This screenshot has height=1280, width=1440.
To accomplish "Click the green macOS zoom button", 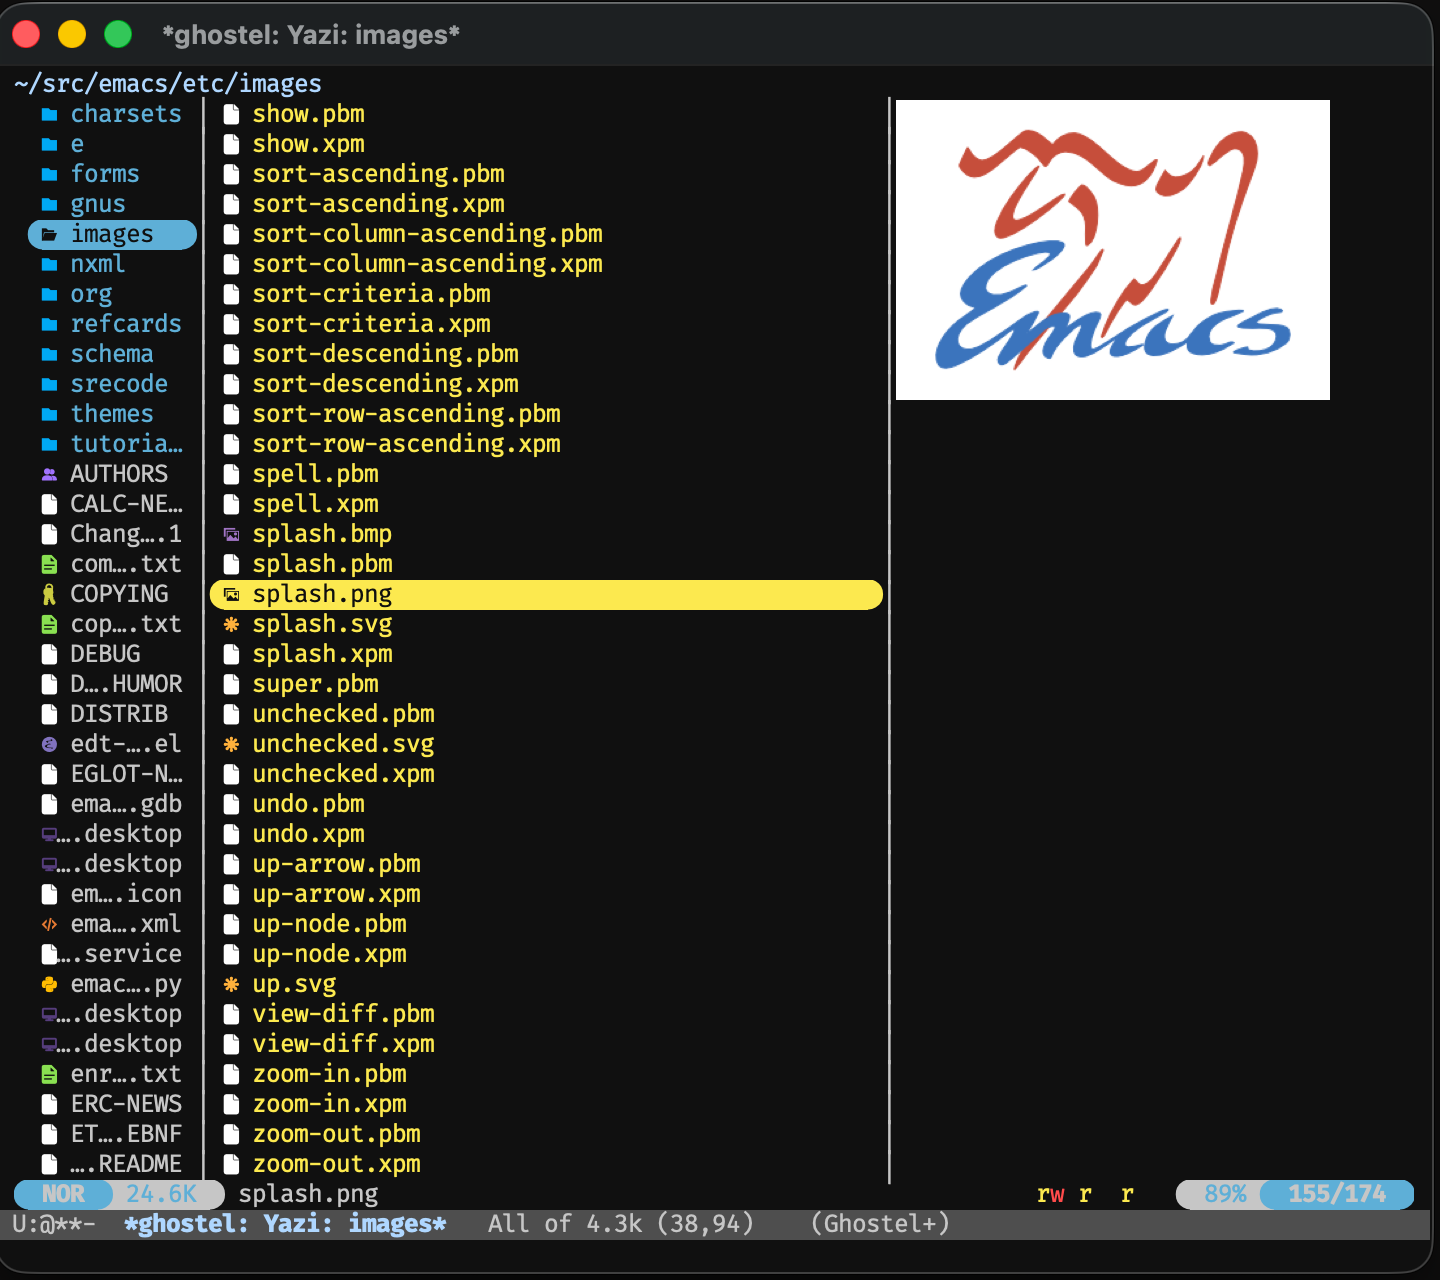I will (x=118, y=34).
